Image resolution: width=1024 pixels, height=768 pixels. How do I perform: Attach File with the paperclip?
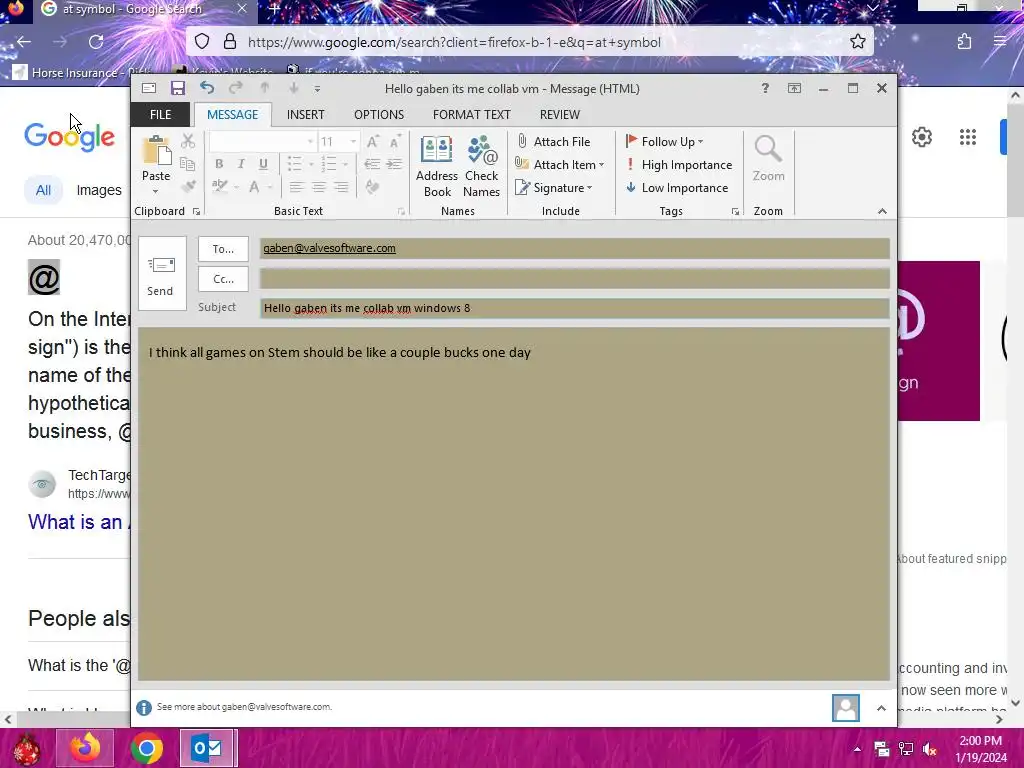[x=553, y=142]
